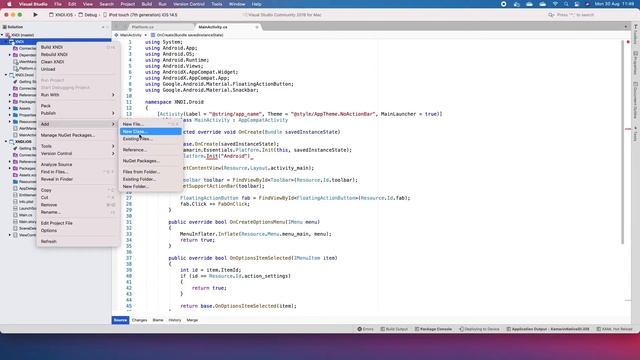640x360 pixels.
Task: Switch to the Merge view tab
Action: (192, 320)
